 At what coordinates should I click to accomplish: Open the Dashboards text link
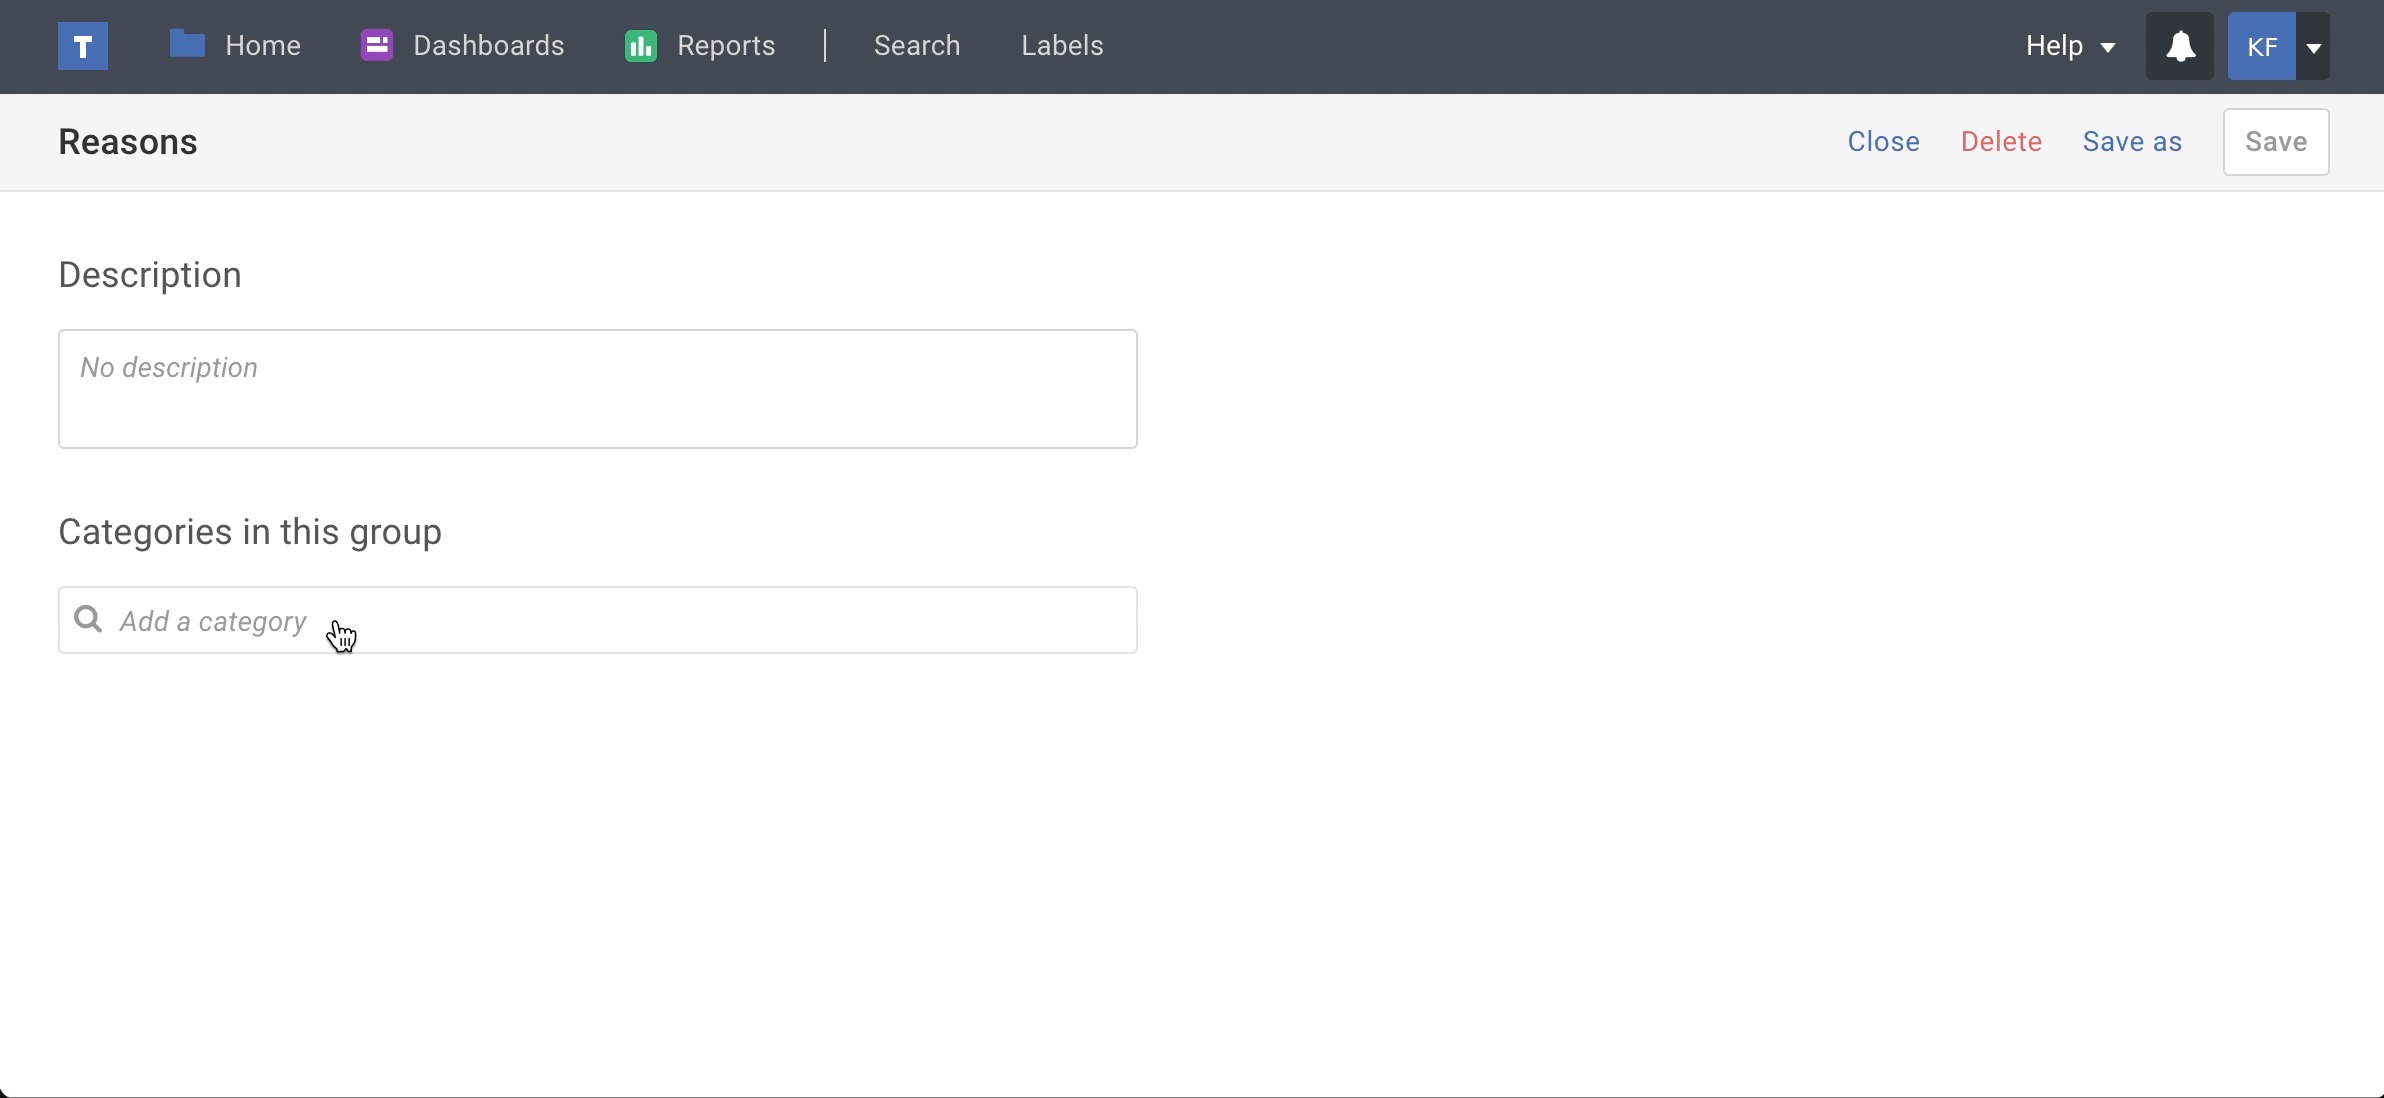coord(488,46)
